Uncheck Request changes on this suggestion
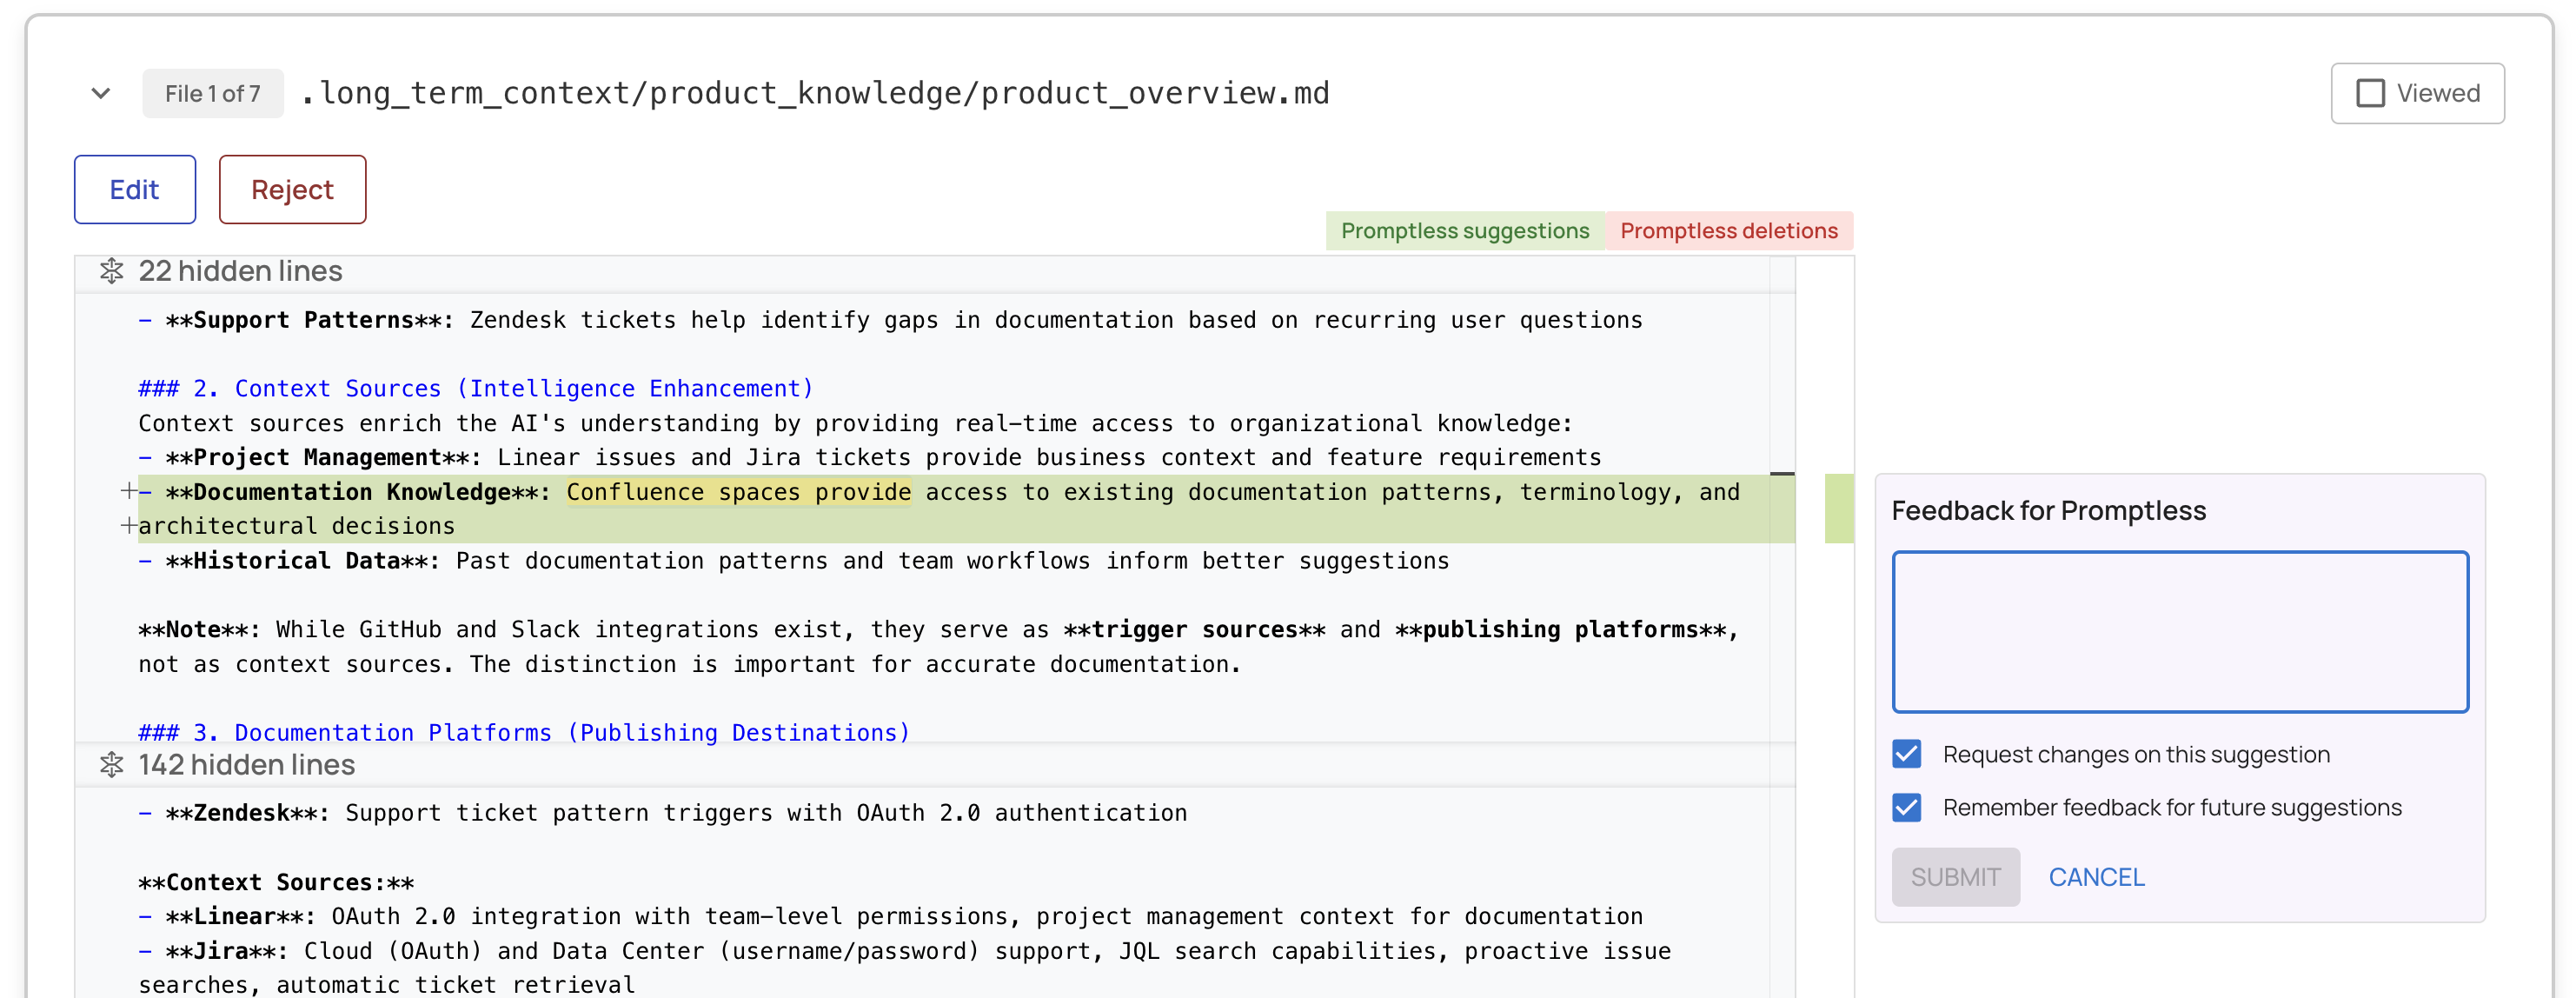 pos(1906,754)
